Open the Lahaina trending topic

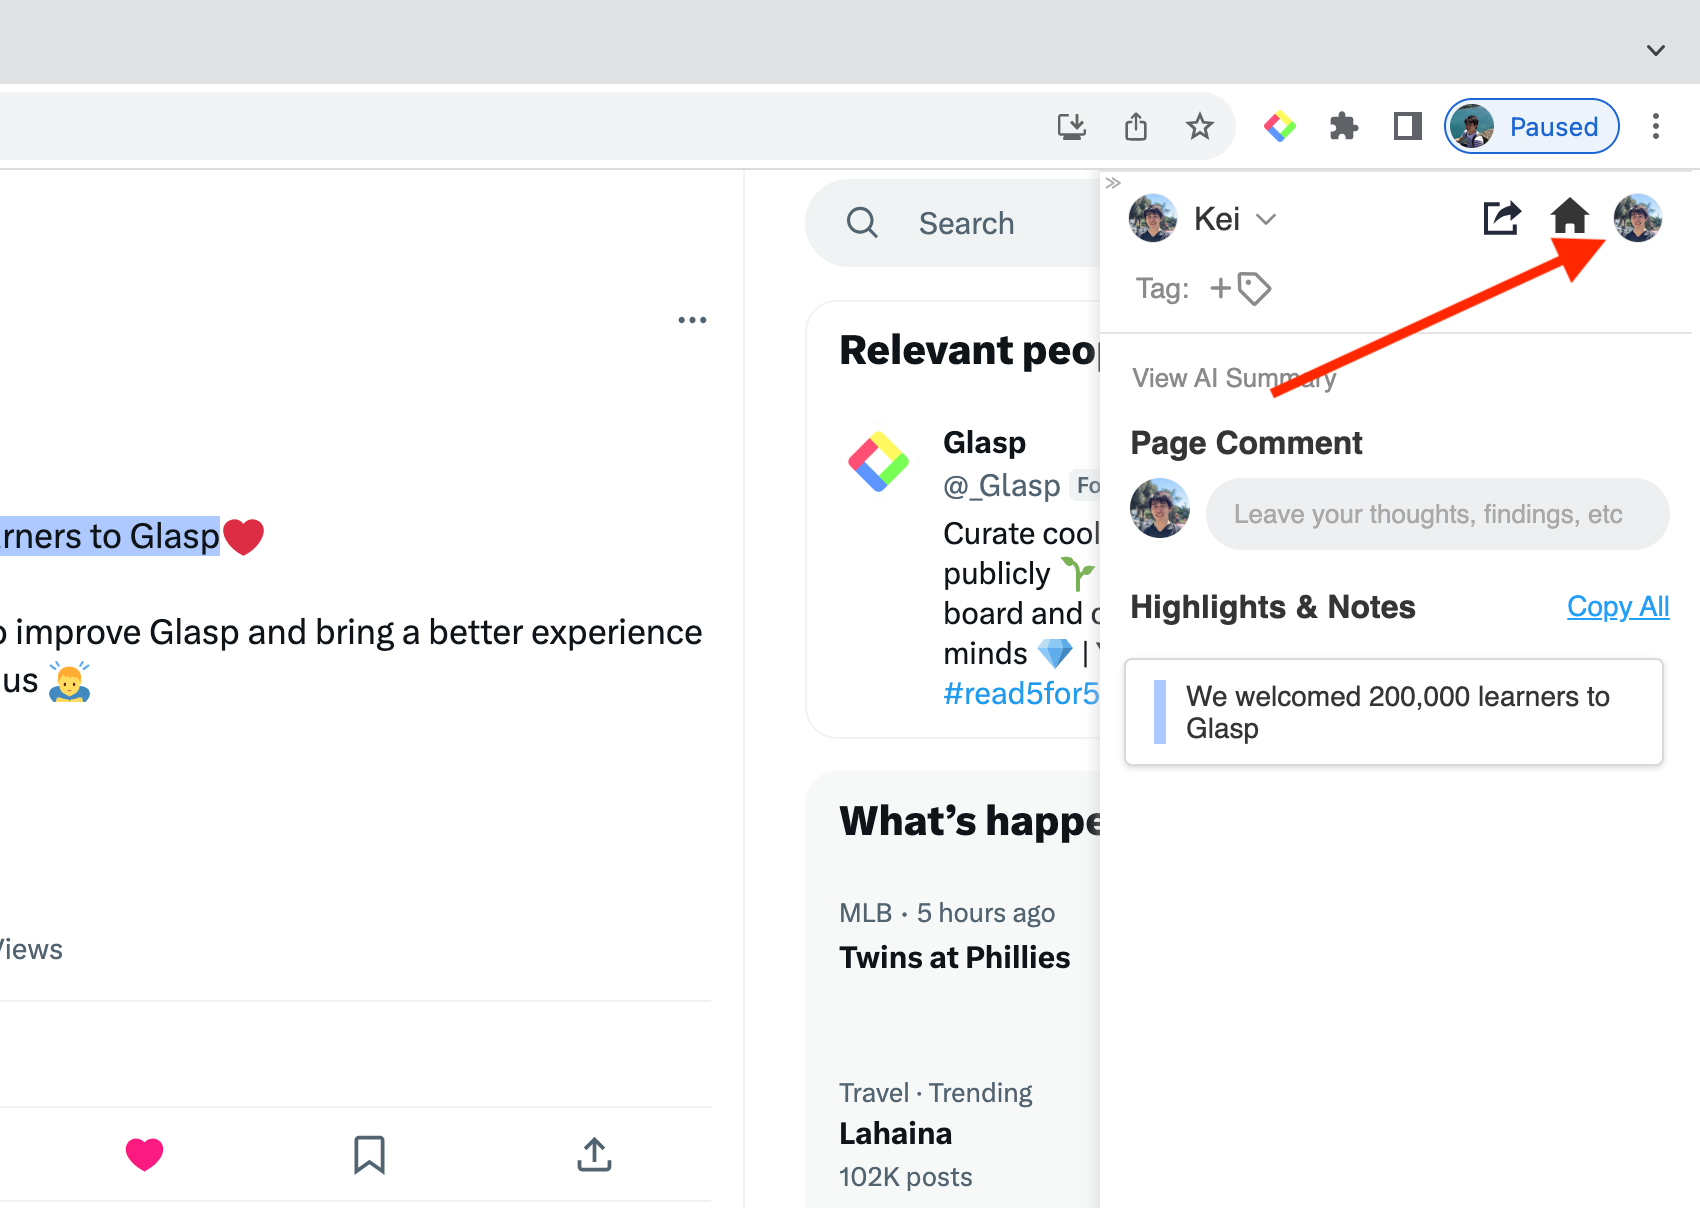tap(895, 1133)
